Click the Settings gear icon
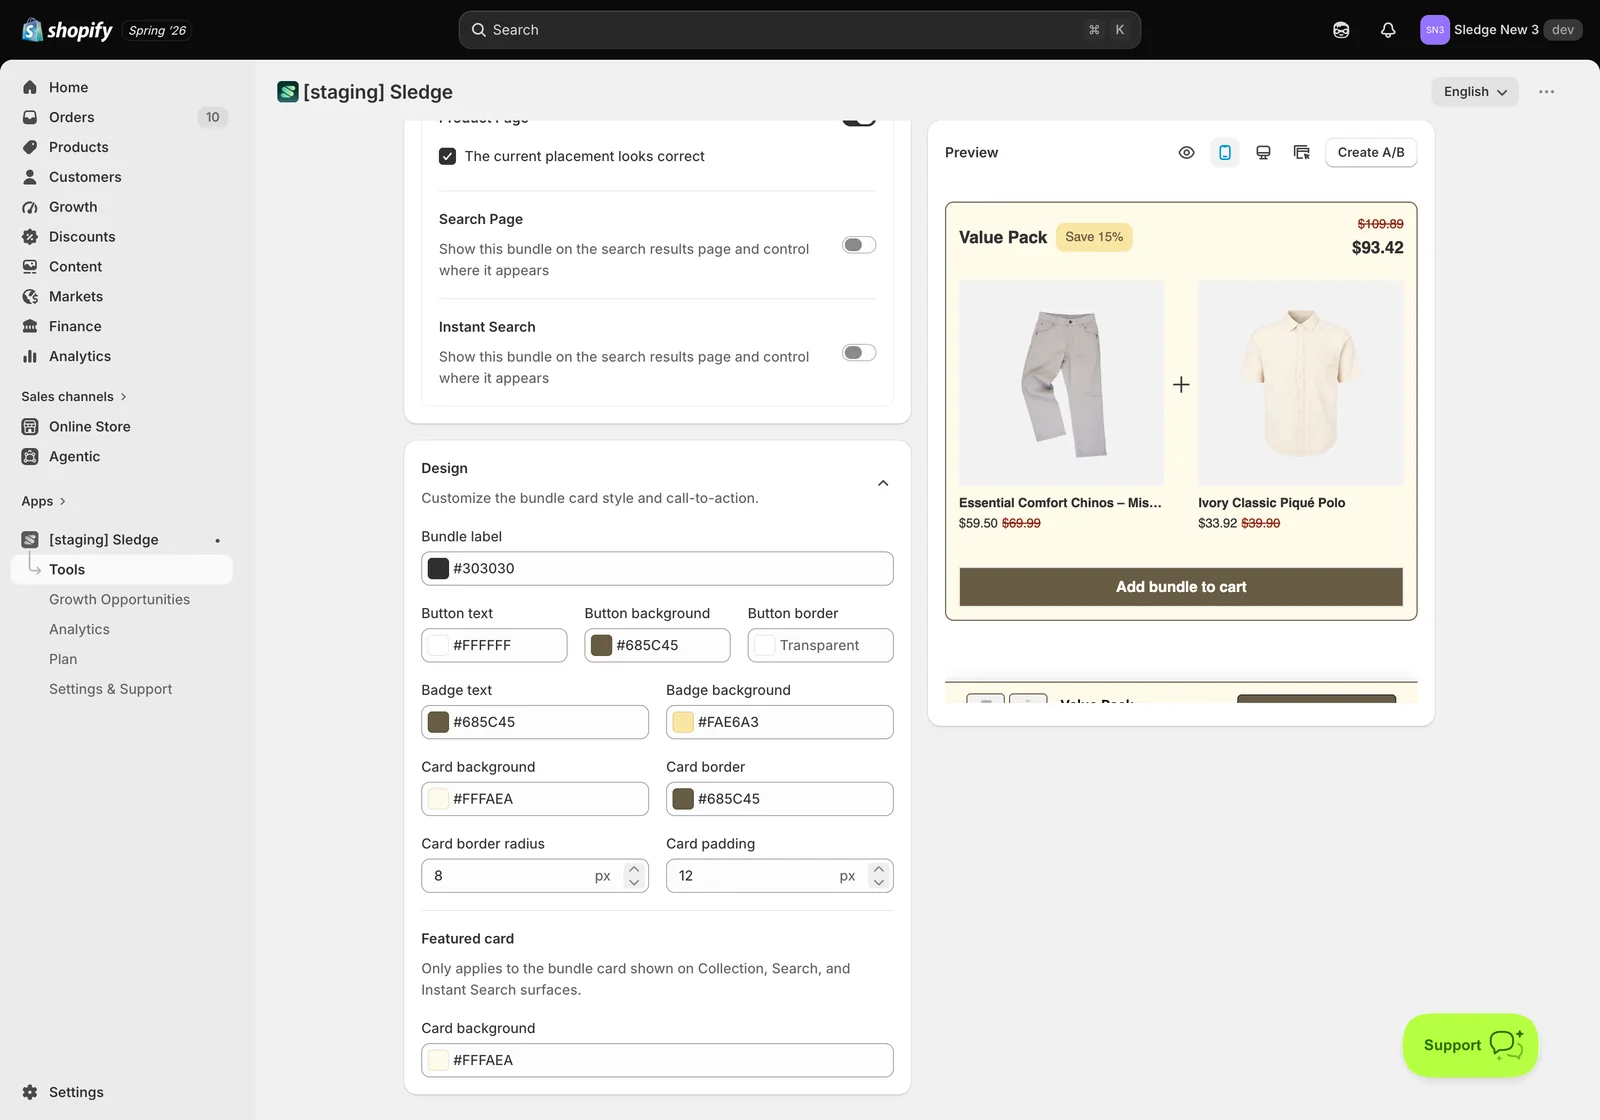This screenshot has width=1600, height=1120. [30, 1092]
